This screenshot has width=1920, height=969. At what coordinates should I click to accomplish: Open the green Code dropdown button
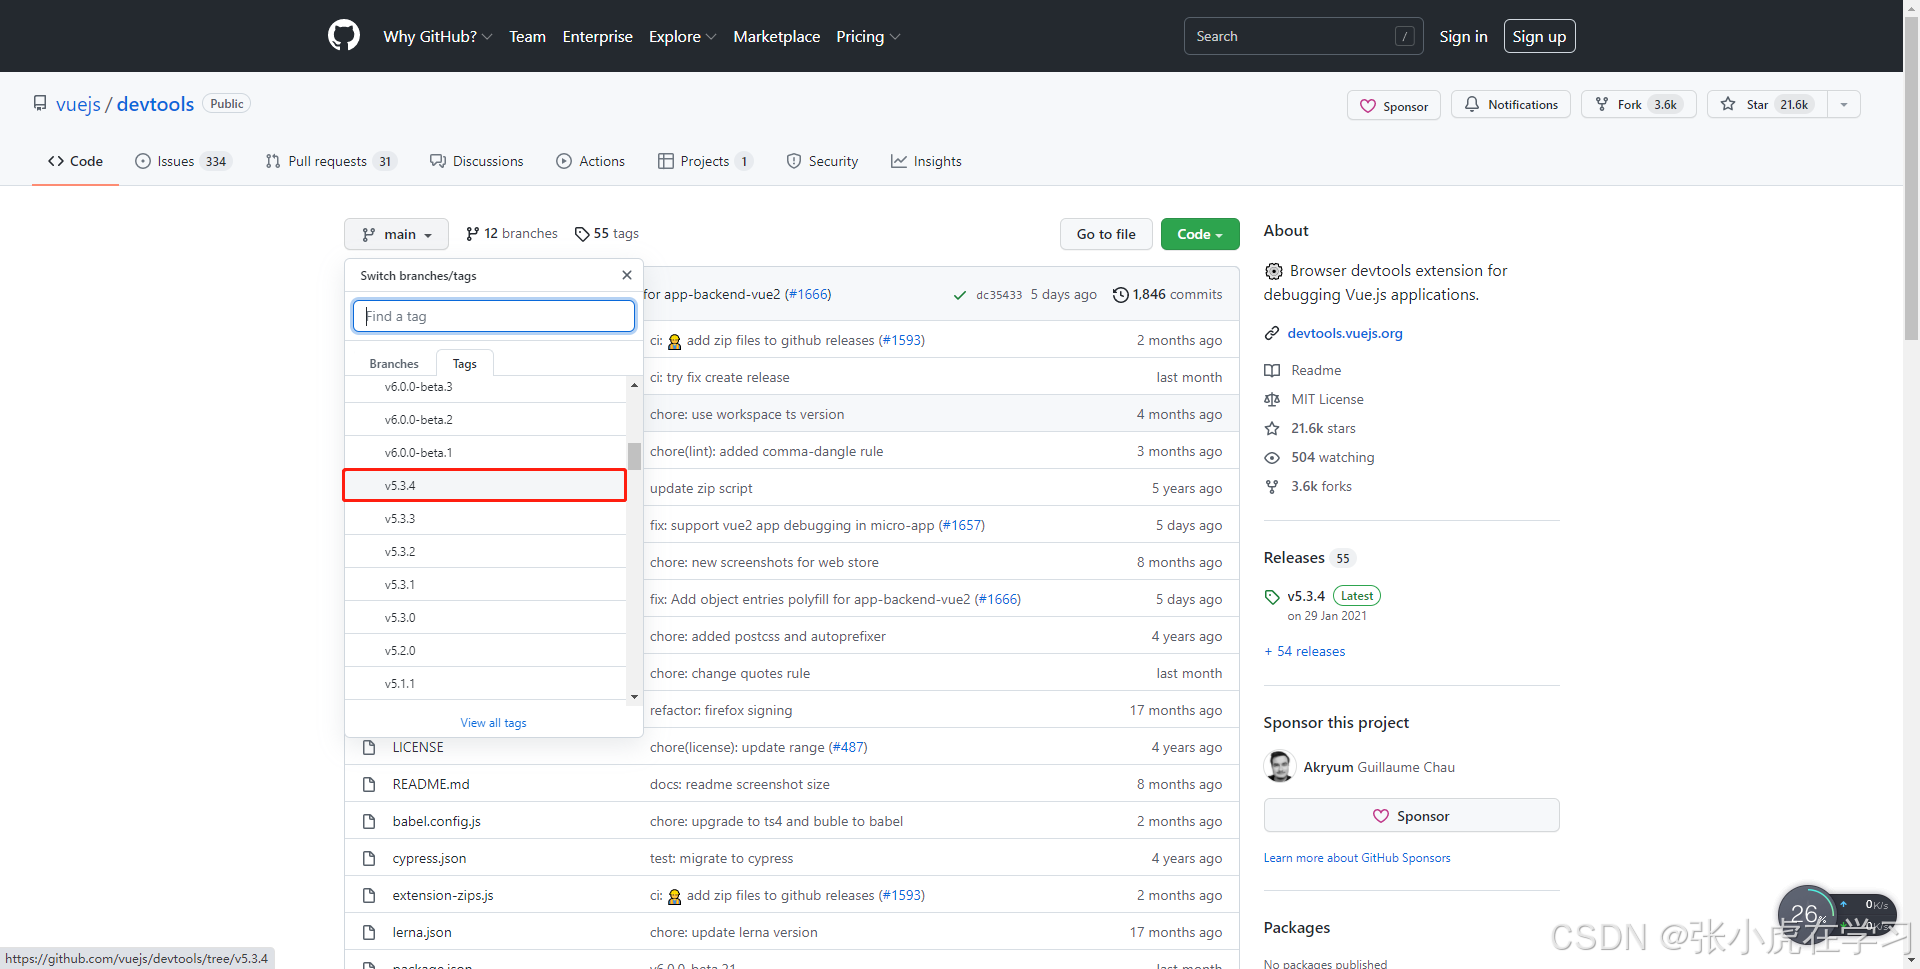click(x=1200, y=234)
